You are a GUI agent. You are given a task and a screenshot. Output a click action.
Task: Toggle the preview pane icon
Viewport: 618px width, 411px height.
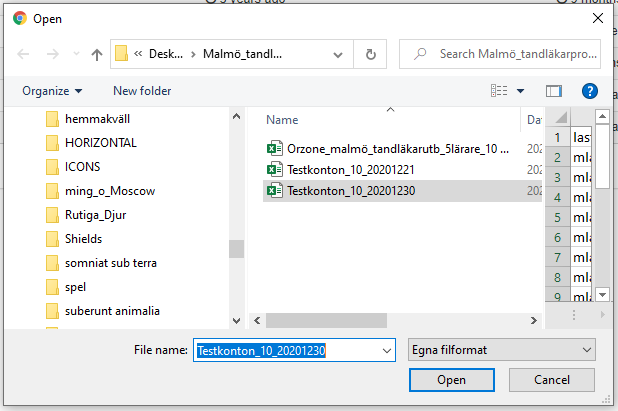pos(554,91)
